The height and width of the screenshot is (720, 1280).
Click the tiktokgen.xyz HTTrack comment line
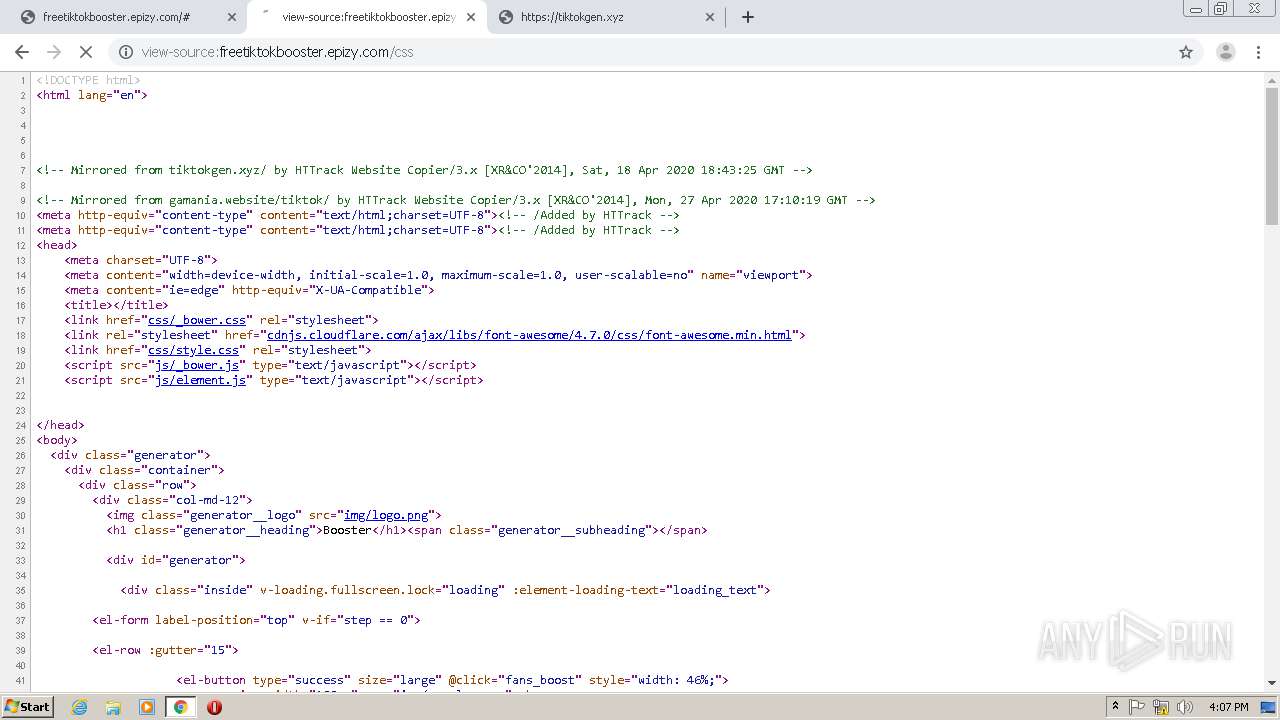[425, 170]
